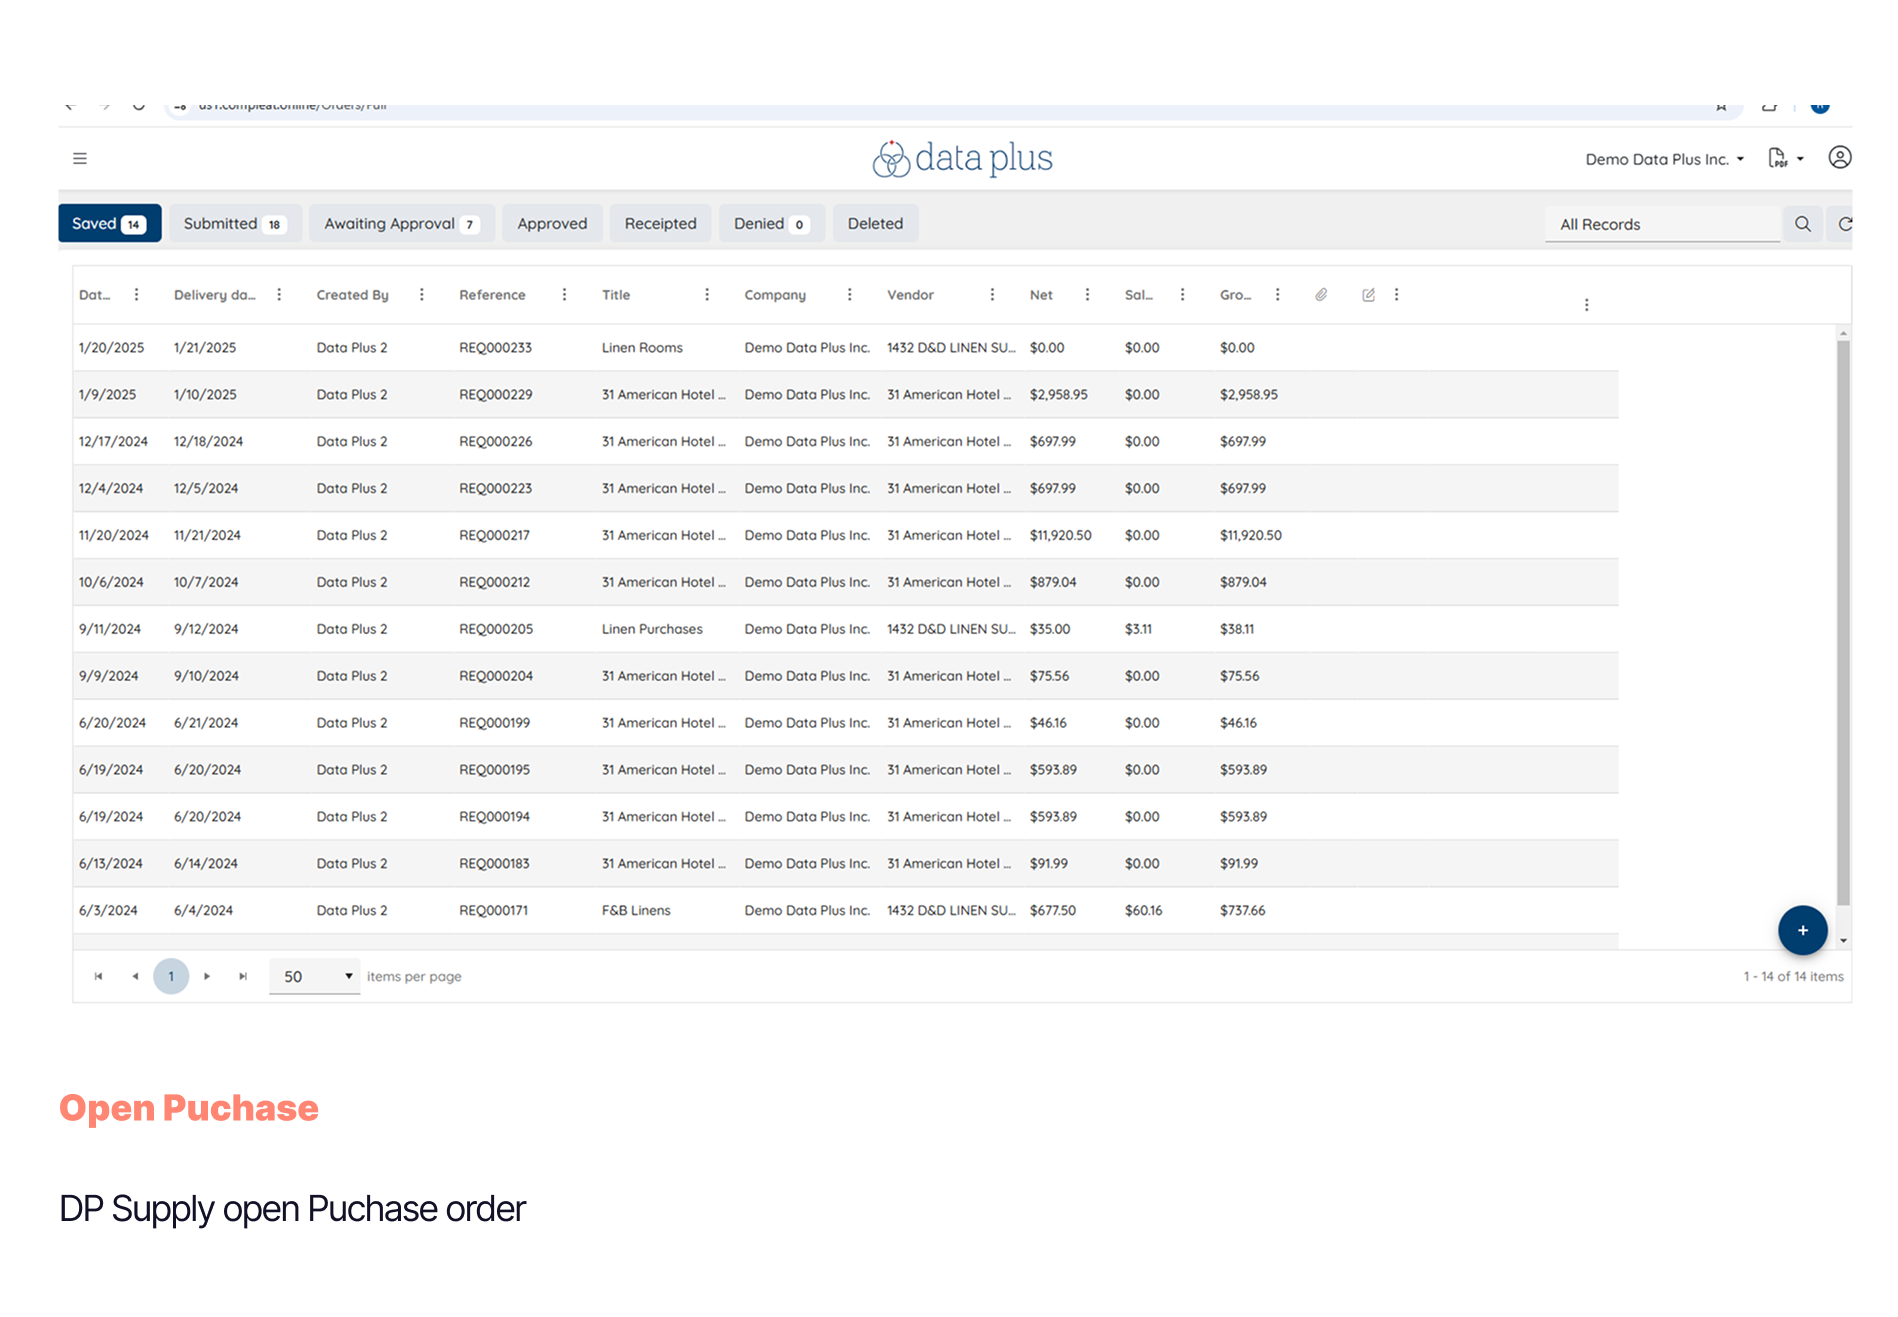This screenshot has height=1317, width=1898.
Task: Sort by the Company column header
Action: click(x=775, y=295)
